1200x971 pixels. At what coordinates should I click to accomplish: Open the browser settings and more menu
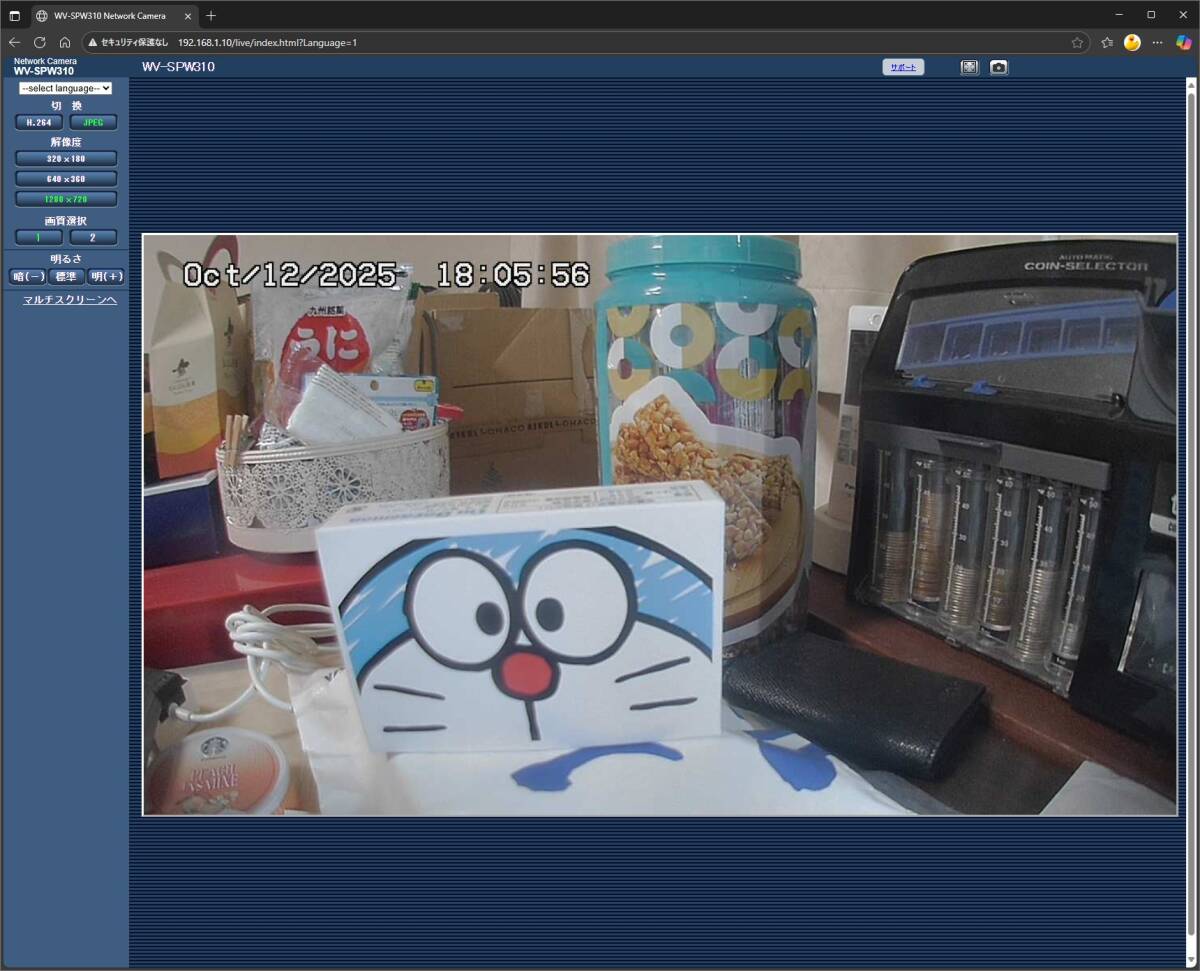coord(1157,42)
